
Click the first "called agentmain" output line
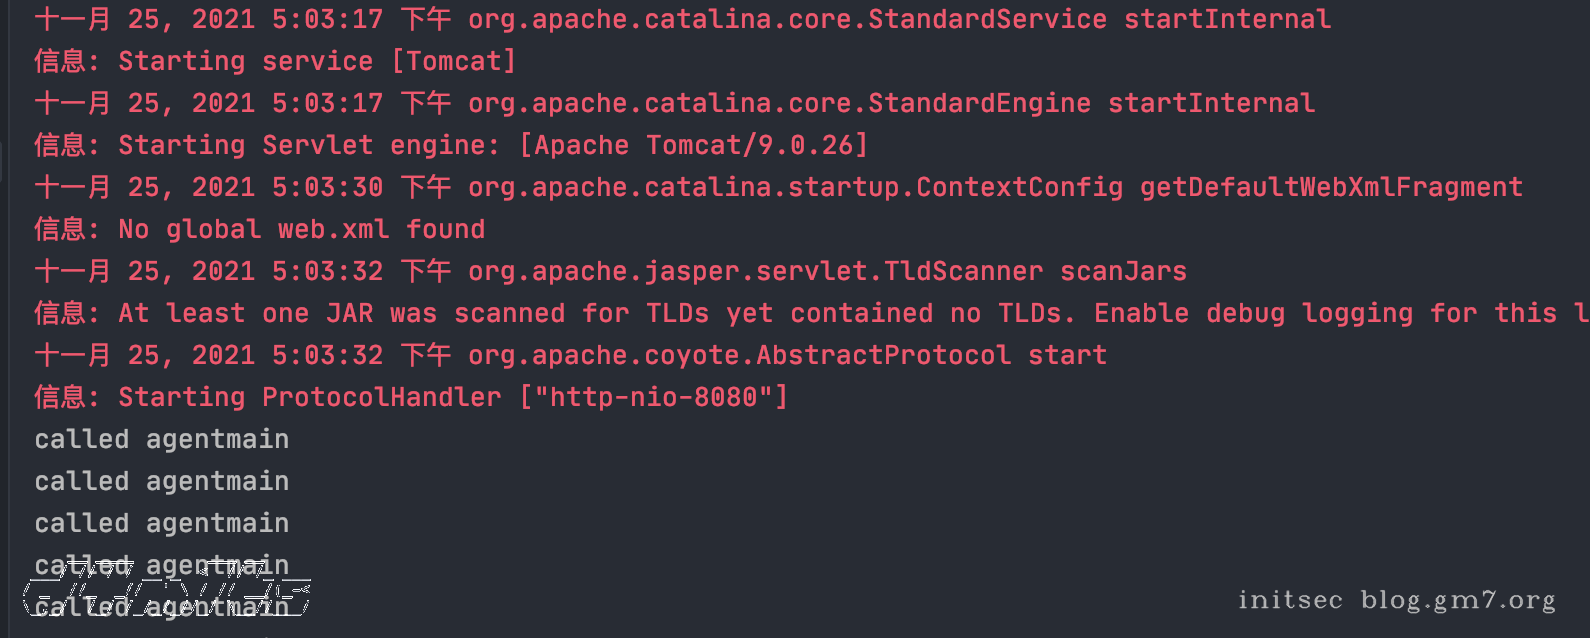click(x=161, y=439)
